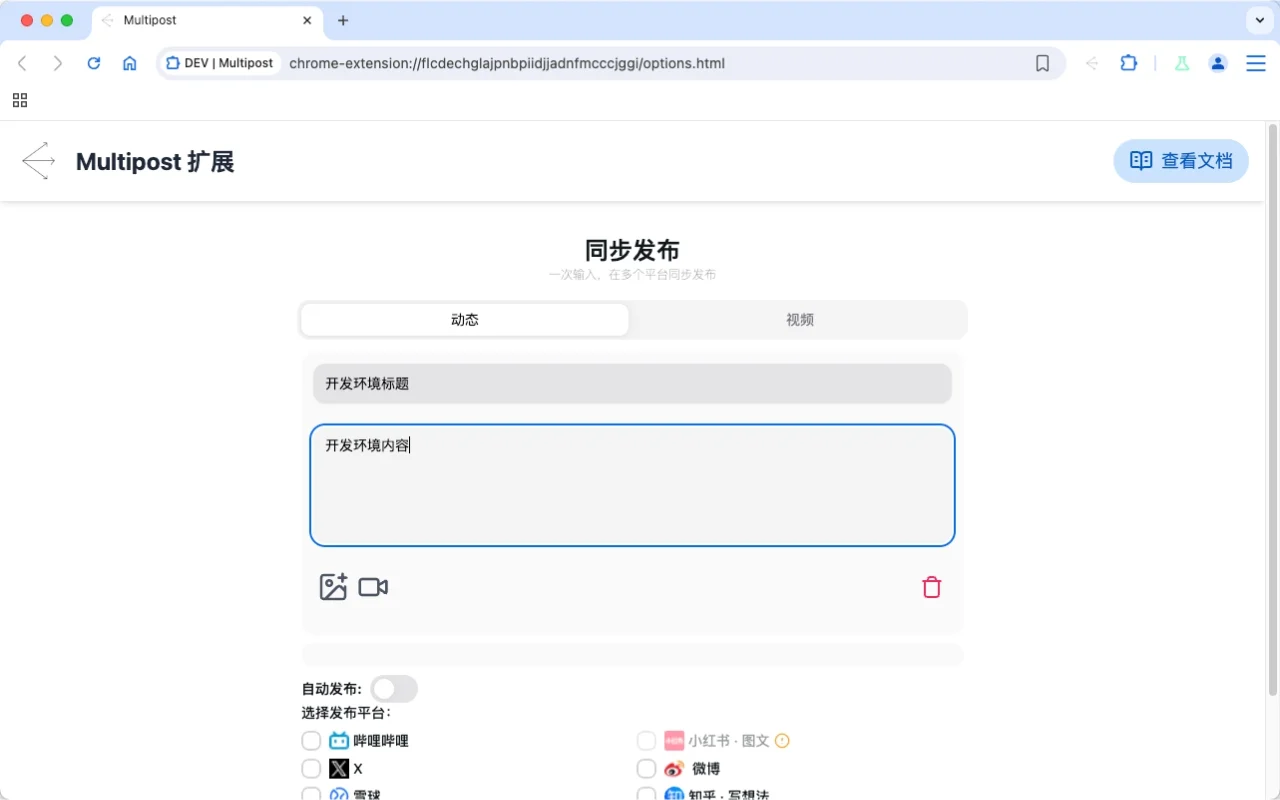Check the X platform checkbox
Screen dimensions: 1280x800
[x=311, y=768]
